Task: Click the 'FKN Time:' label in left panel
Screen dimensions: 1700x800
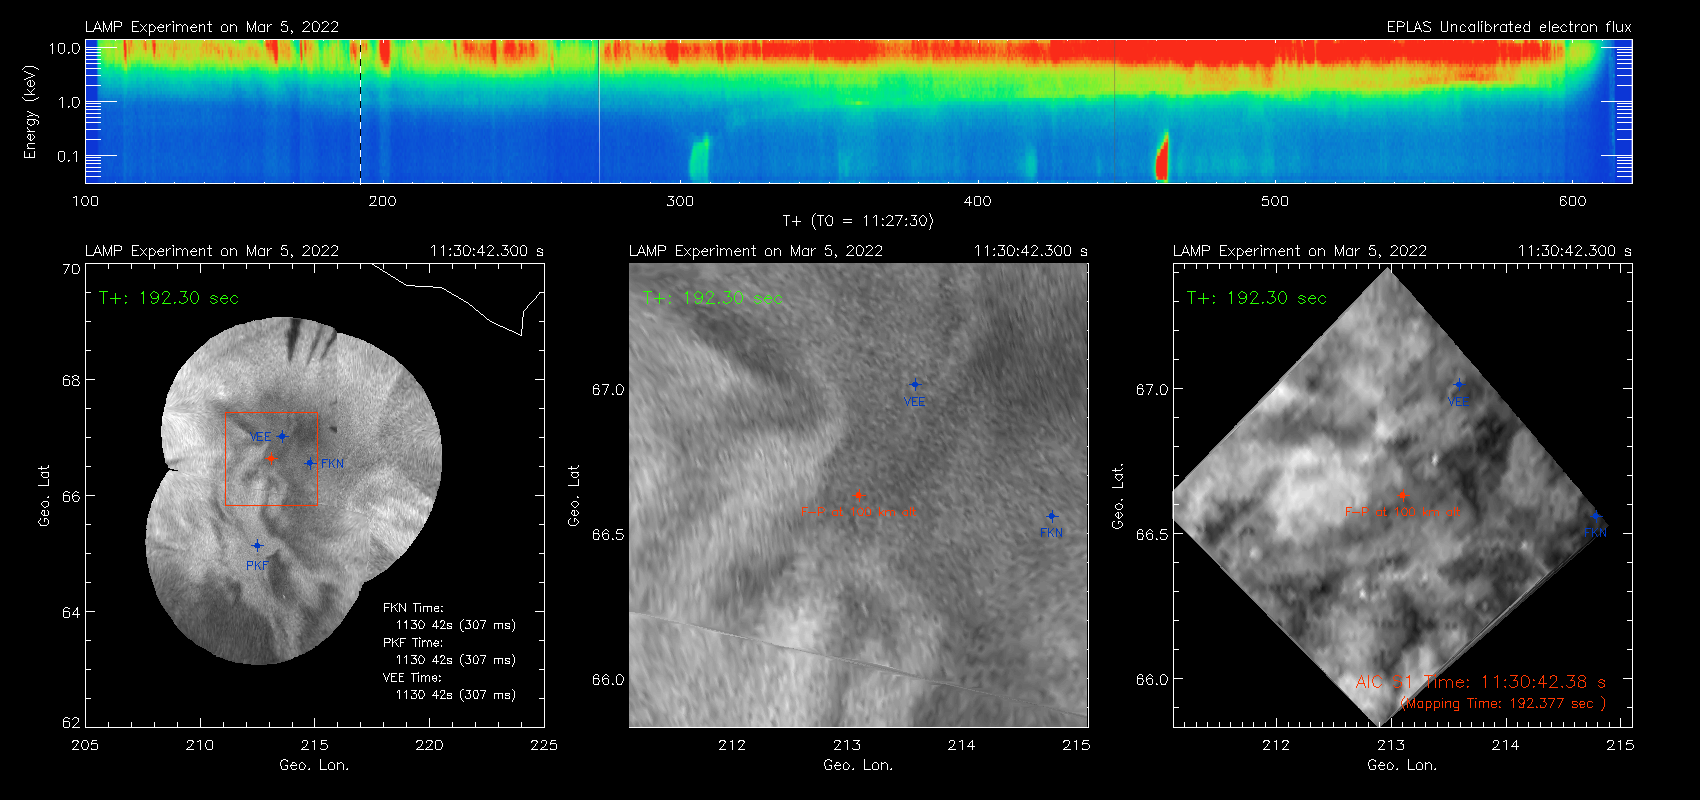Action: point(413,608)
